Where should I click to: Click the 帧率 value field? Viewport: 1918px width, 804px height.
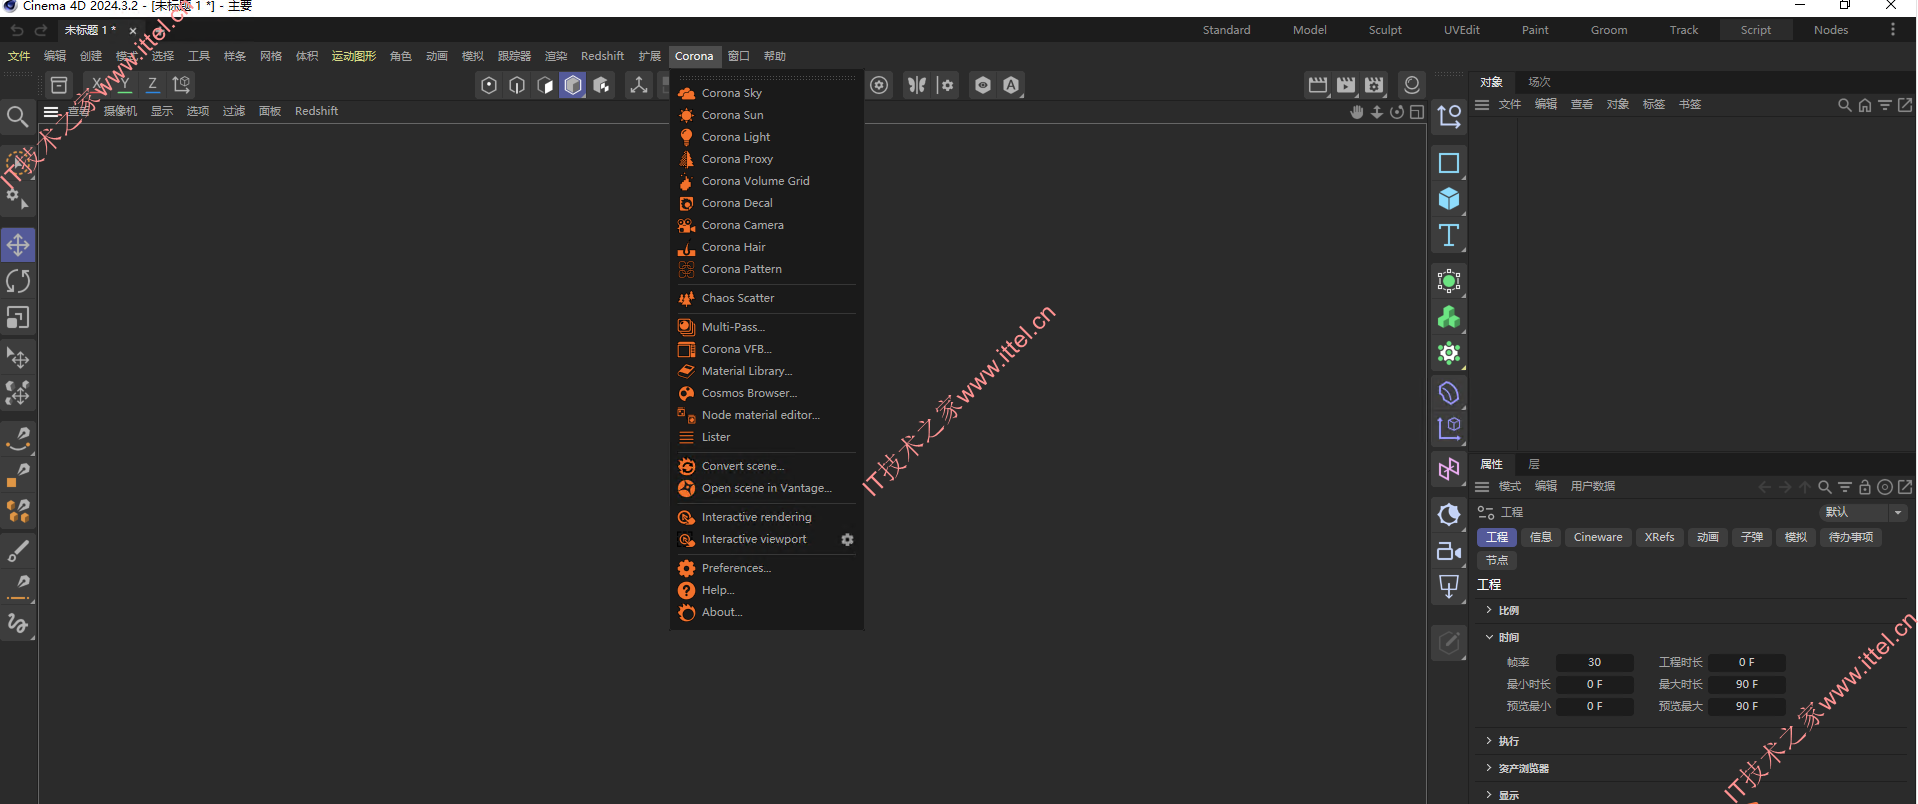pos(1594,662)
